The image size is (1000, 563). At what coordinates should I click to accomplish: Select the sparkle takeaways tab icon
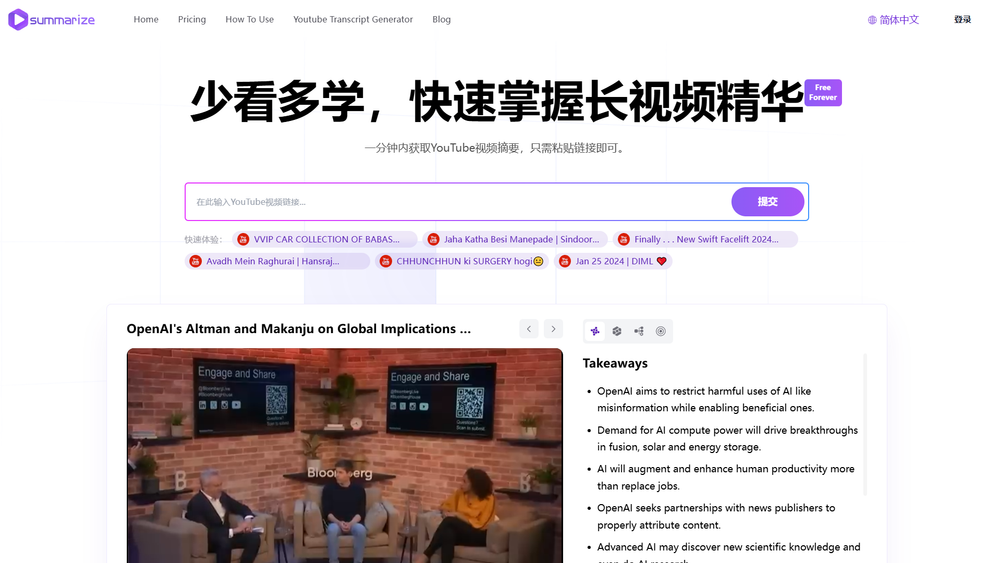pyautogui.click(x=595, y=331)
